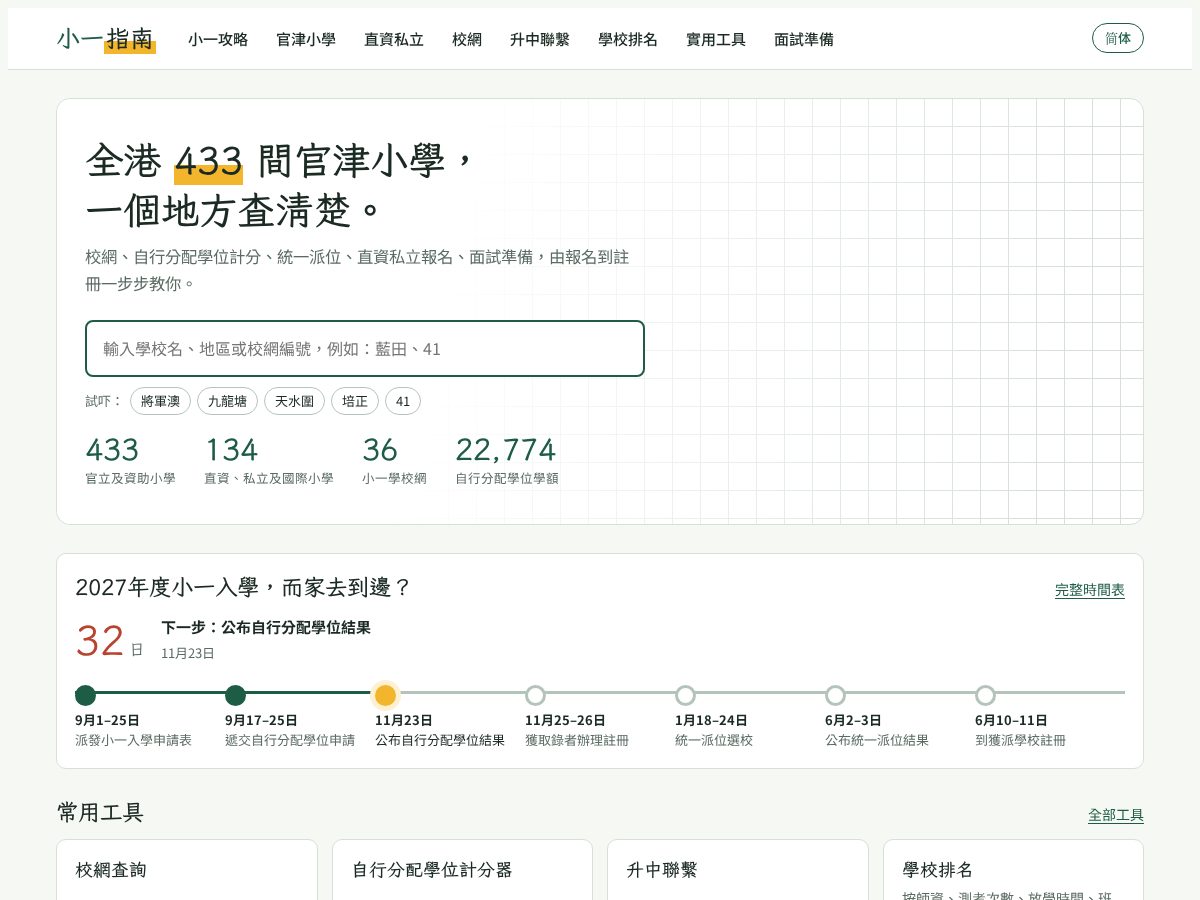The width and height of the screenshot is (1200, 900).
Task: Go to 官津小學 in navigation
Action: point(306,40)
